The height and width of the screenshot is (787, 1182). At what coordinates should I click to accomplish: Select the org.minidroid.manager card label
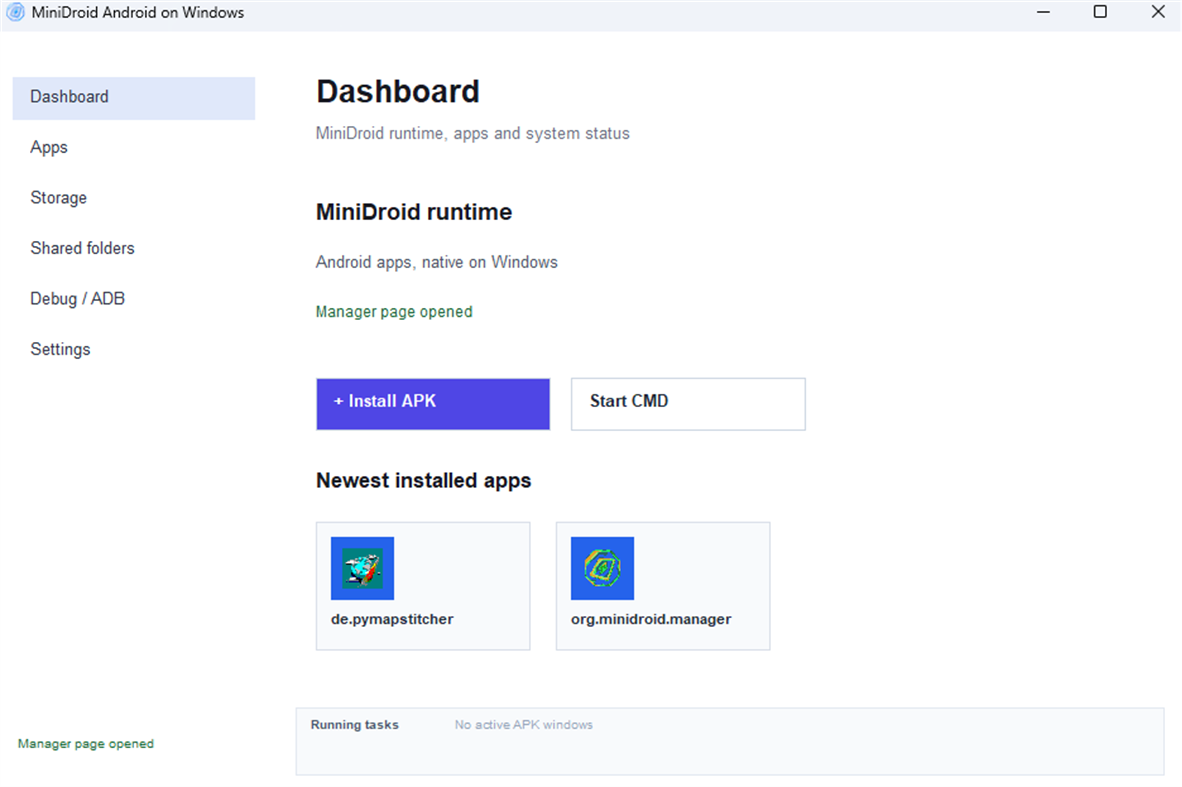click(651, 619)
